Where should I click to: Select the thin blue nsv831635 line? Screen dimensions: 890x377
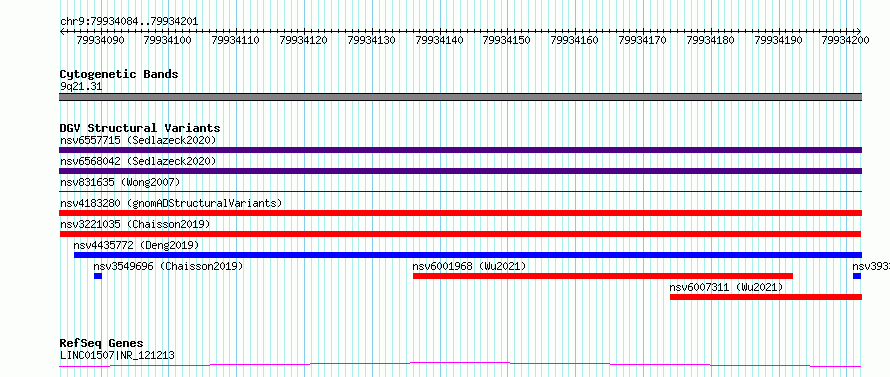pyautogui.click(x=460, y=192)
